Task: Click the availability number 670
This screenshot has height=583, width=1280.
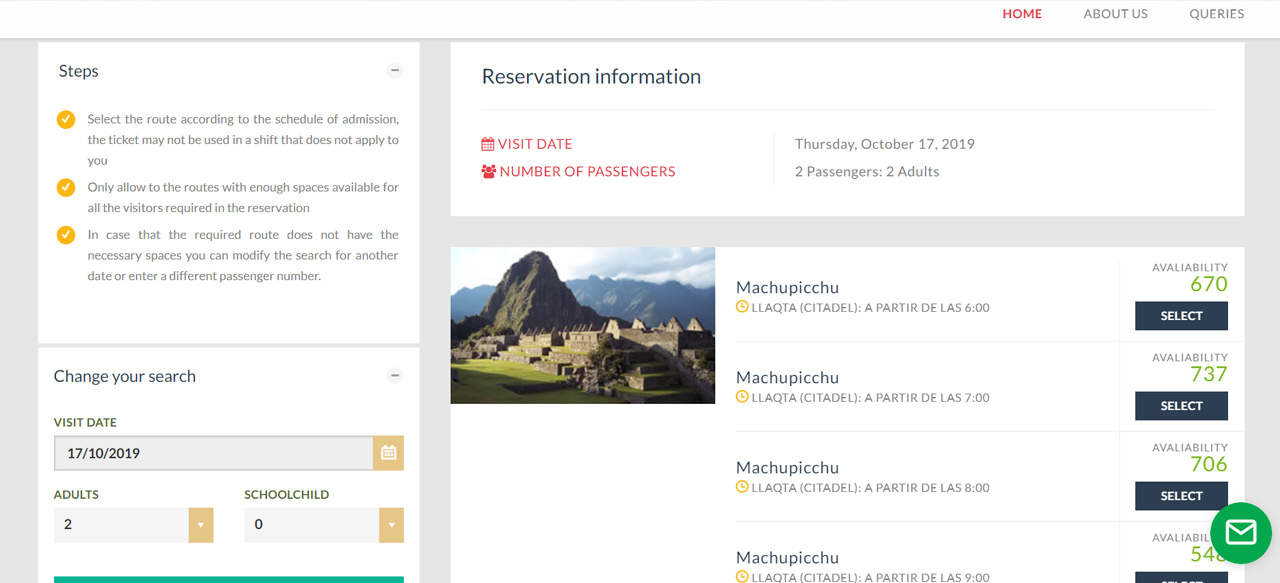Action: pos(1209,284)
